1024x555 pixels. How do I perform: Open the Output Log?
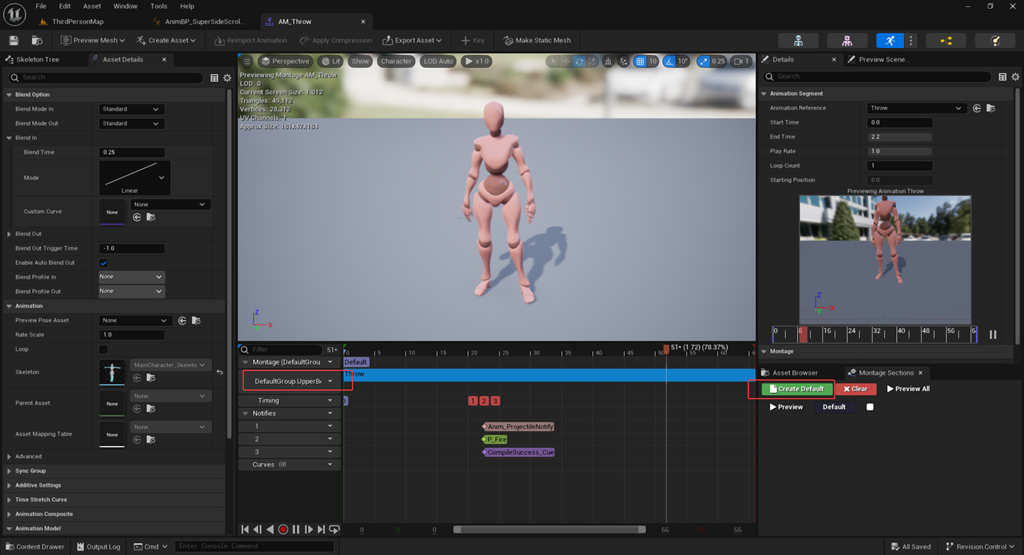tap(99, 547)
